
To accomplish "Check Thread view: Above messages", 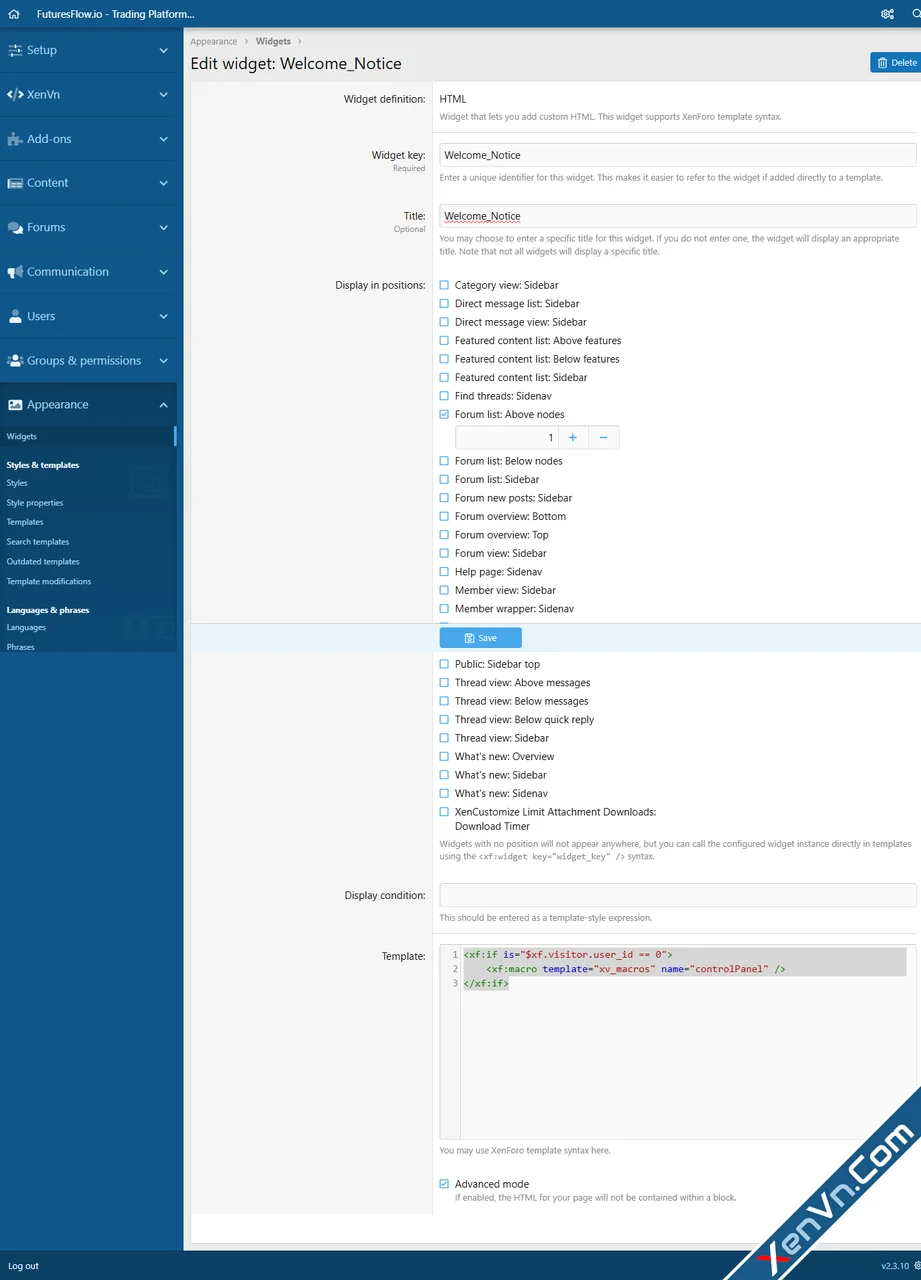I will [x=444, y=683].
